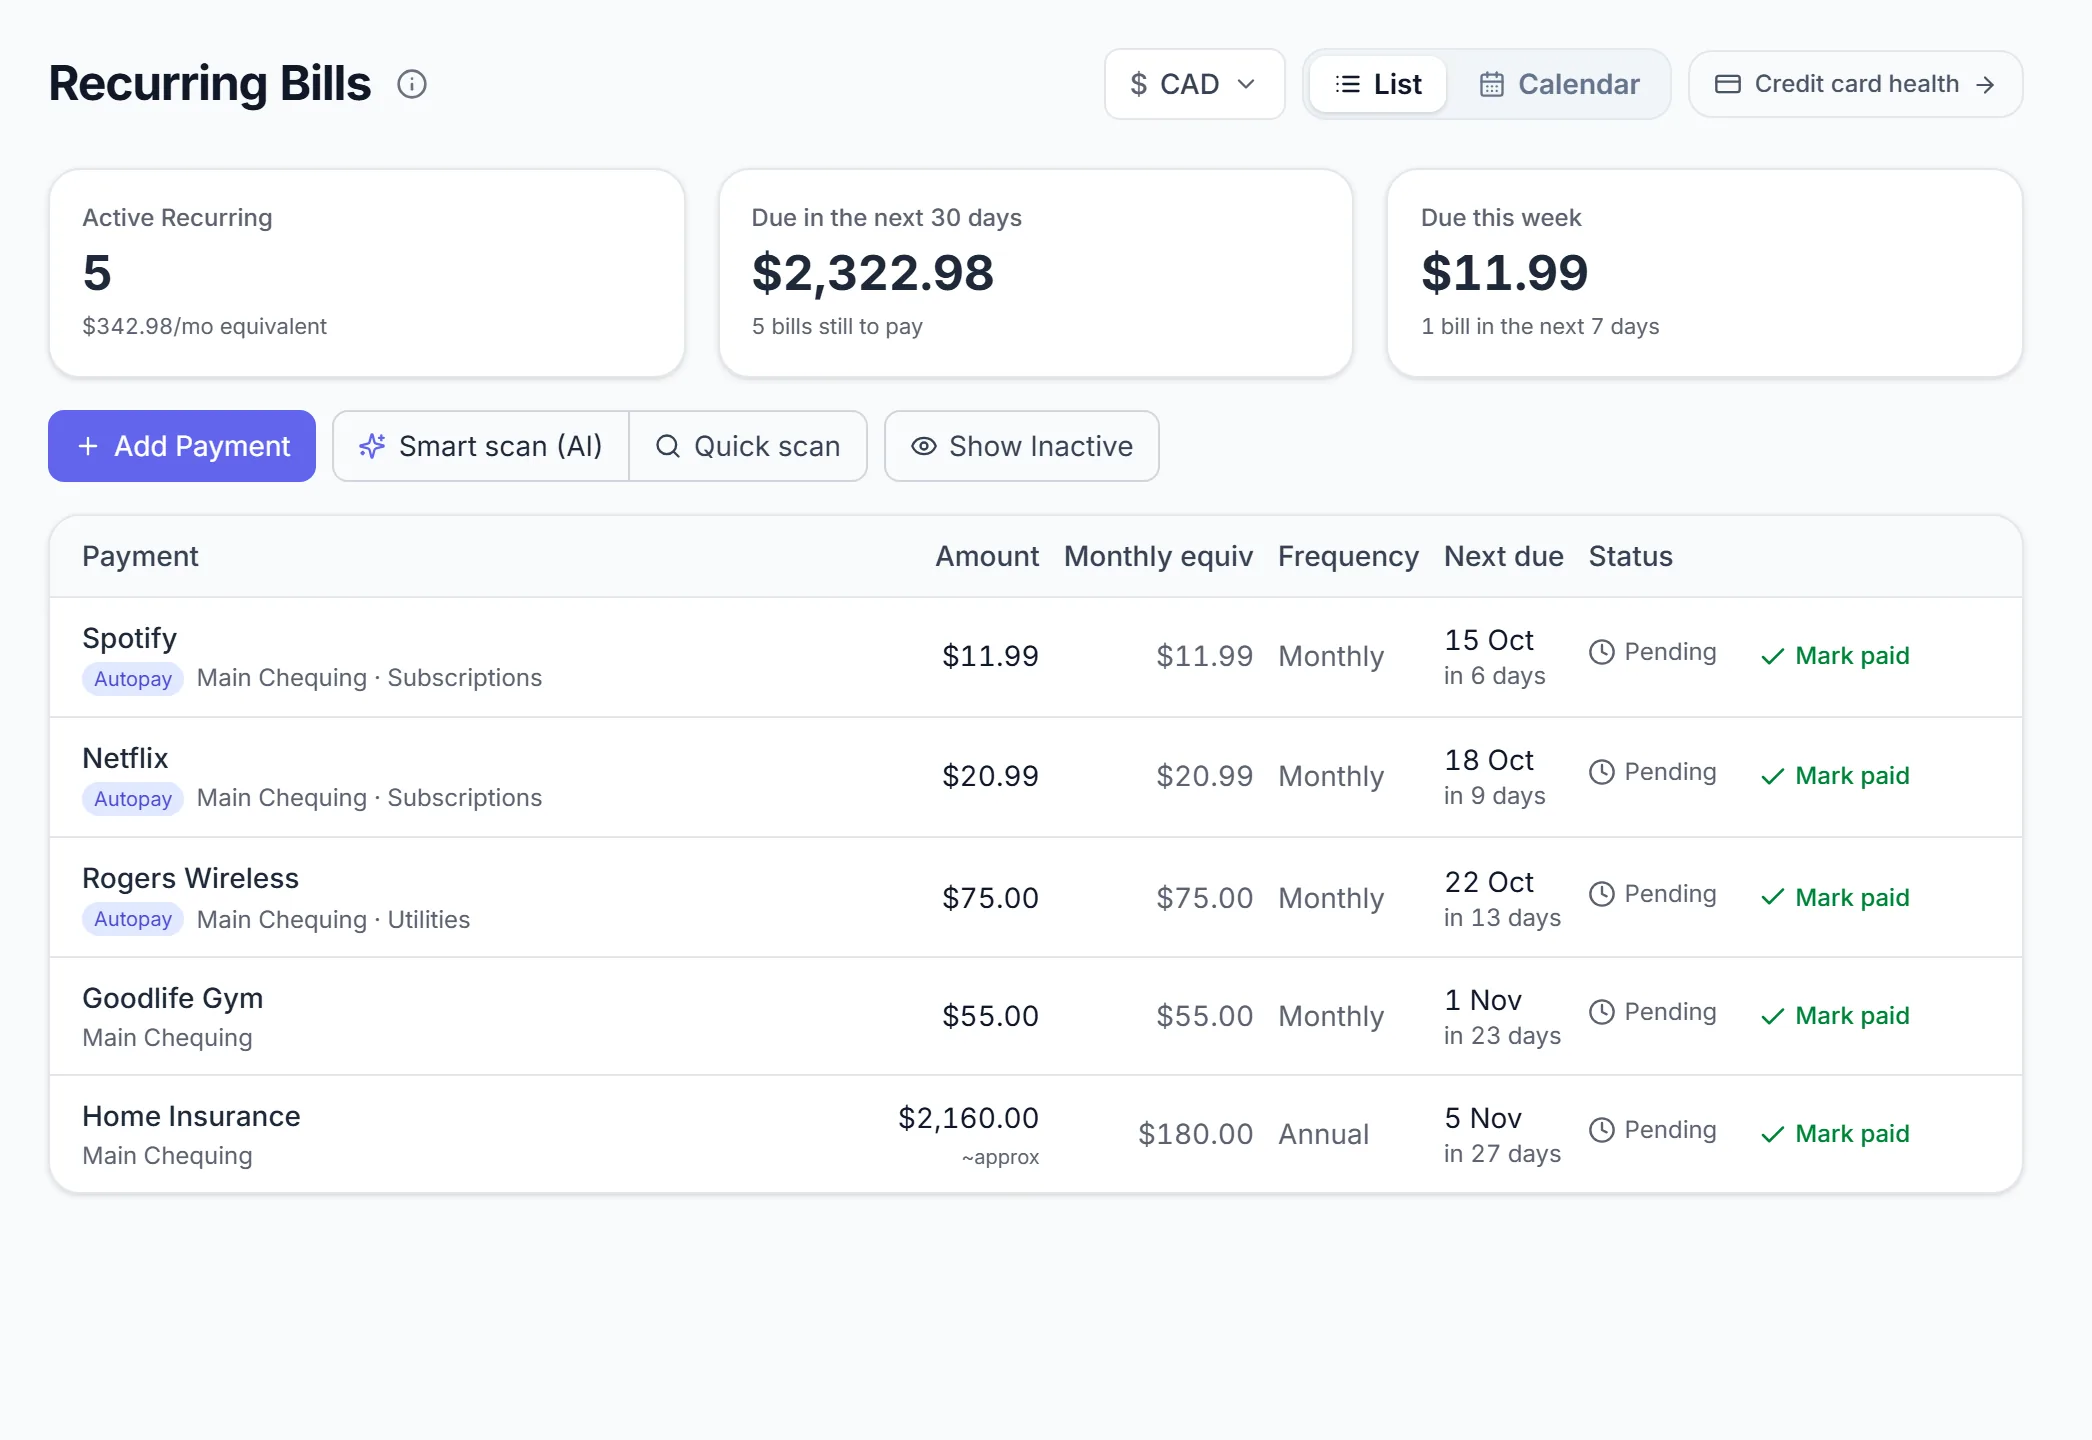This screenshot has height=1440, width=2092.
Task: Click the Active Recurring summary card
Action: [367, 273]
